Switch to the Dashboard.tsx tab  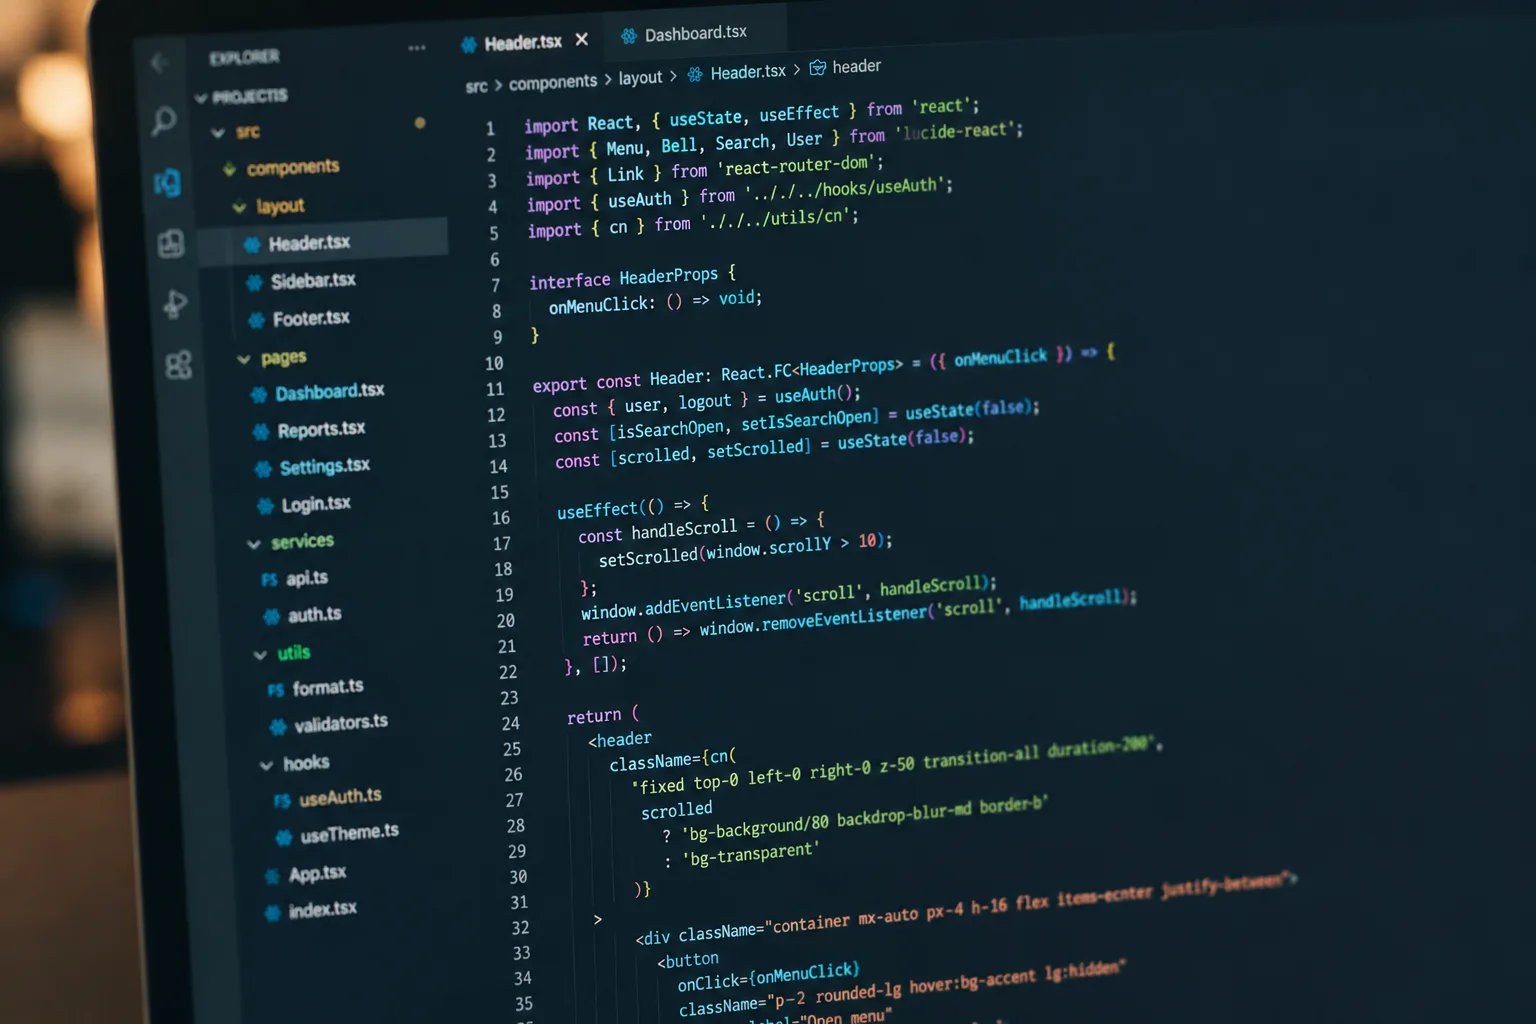696,33
